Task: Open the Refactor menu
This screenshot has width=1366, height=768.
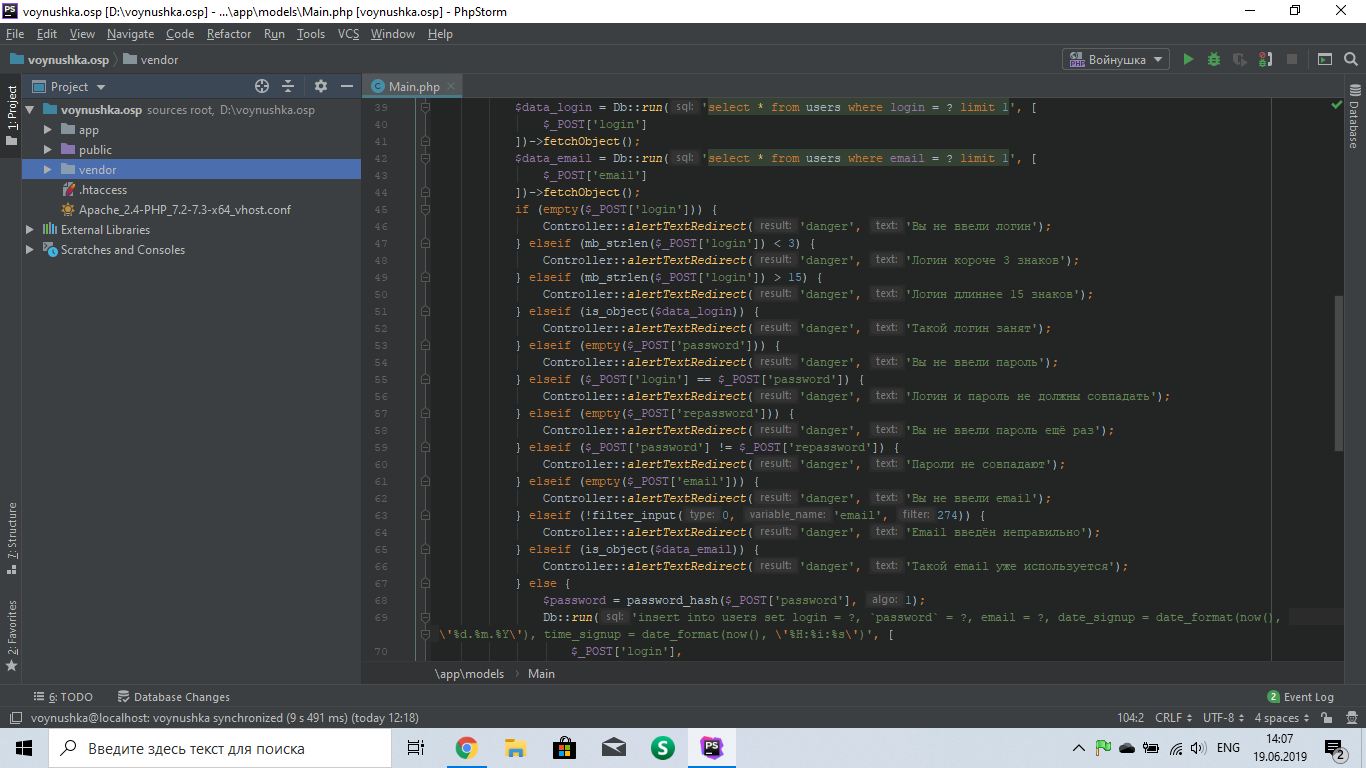Action: point(229,34)
